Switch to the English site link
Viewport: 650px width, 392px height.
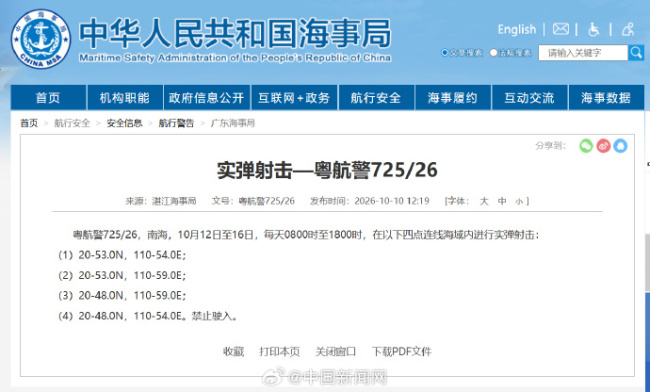[x=517, y=29]
